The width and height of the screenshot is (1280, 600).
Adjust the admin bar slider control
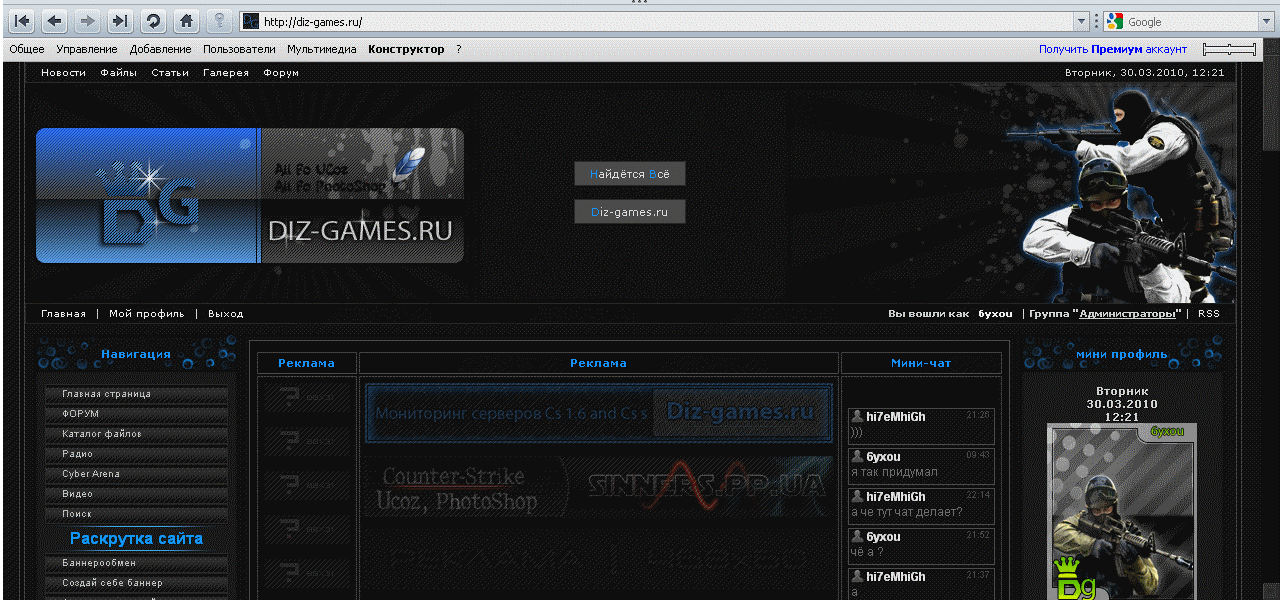1229,49
